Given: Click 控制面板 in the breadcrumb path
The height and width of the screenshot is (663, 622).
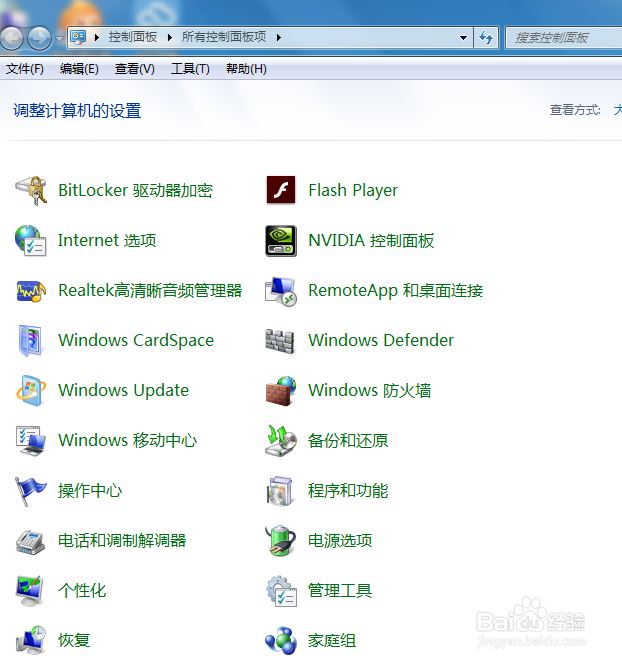Looking at the screenshot, I should point(133,37).
